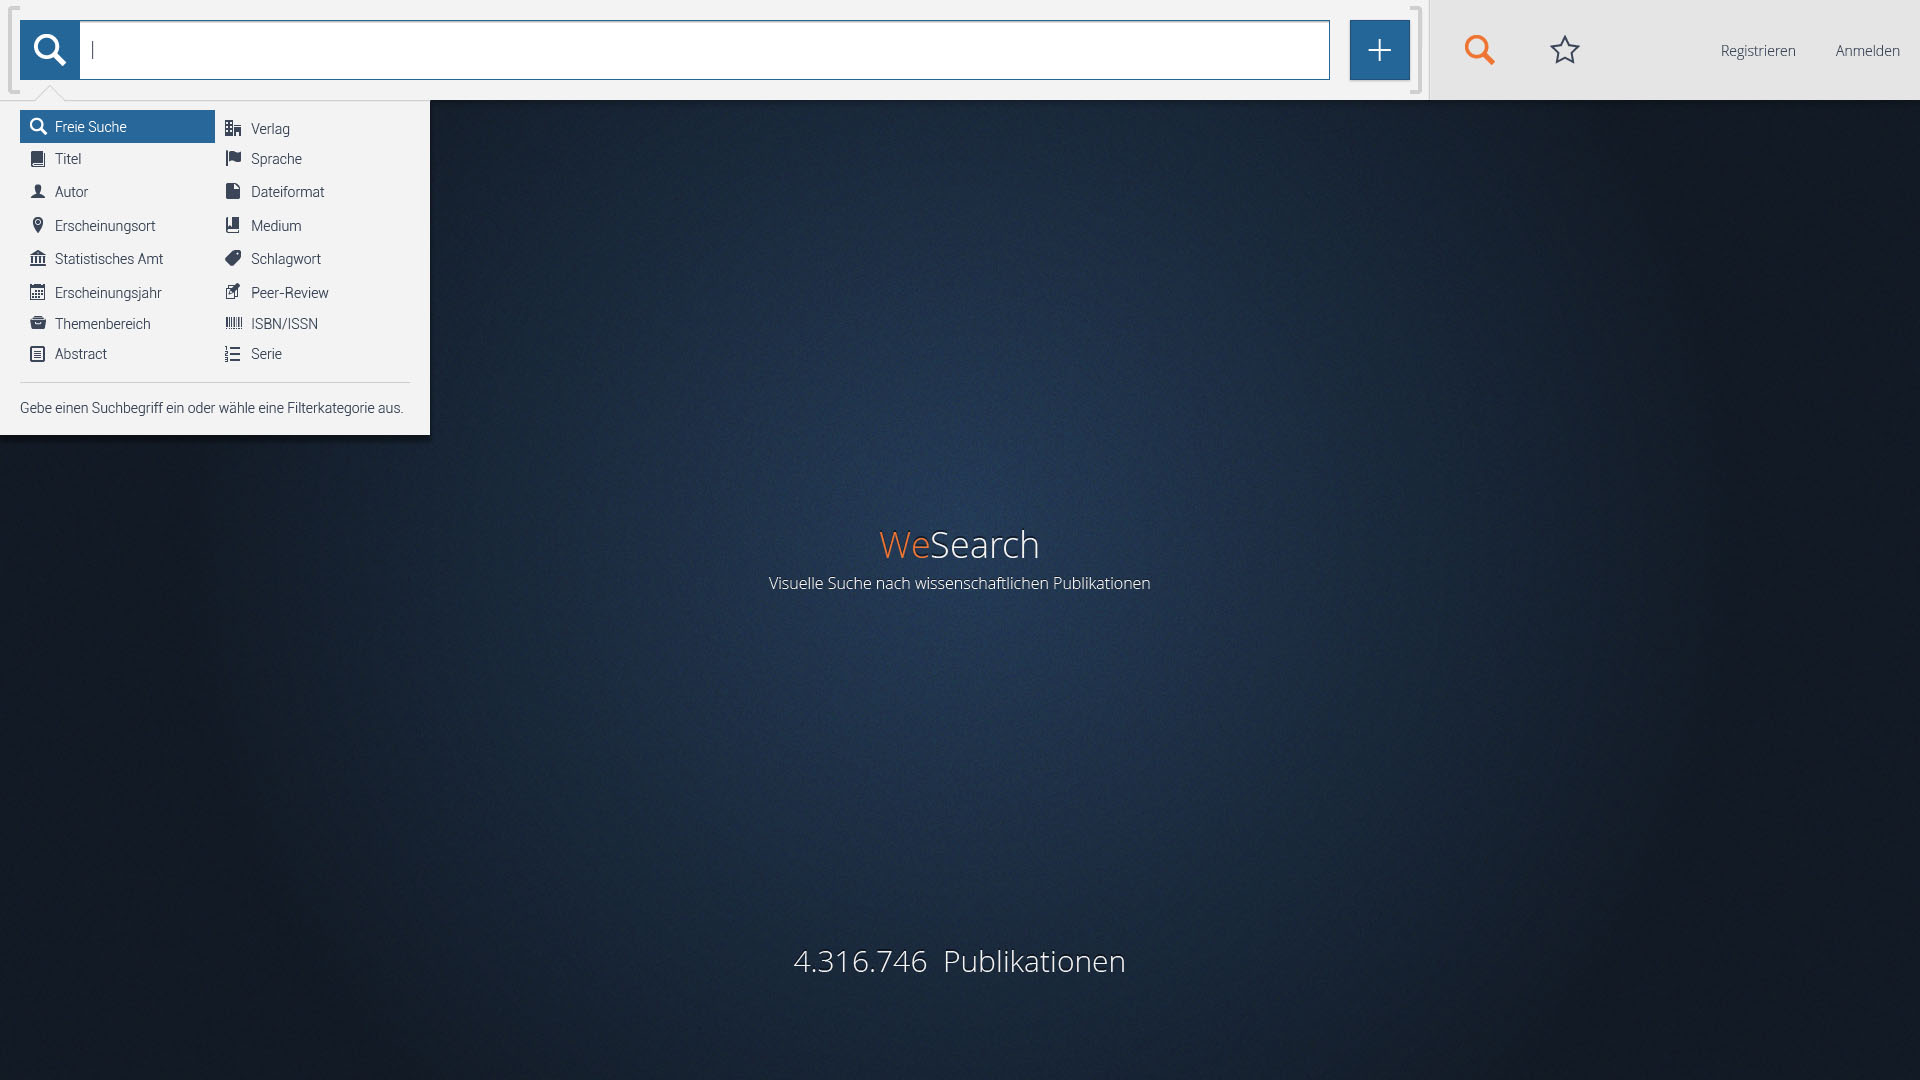Choose the Erscheinungsjahr filter label

point(108,293)
